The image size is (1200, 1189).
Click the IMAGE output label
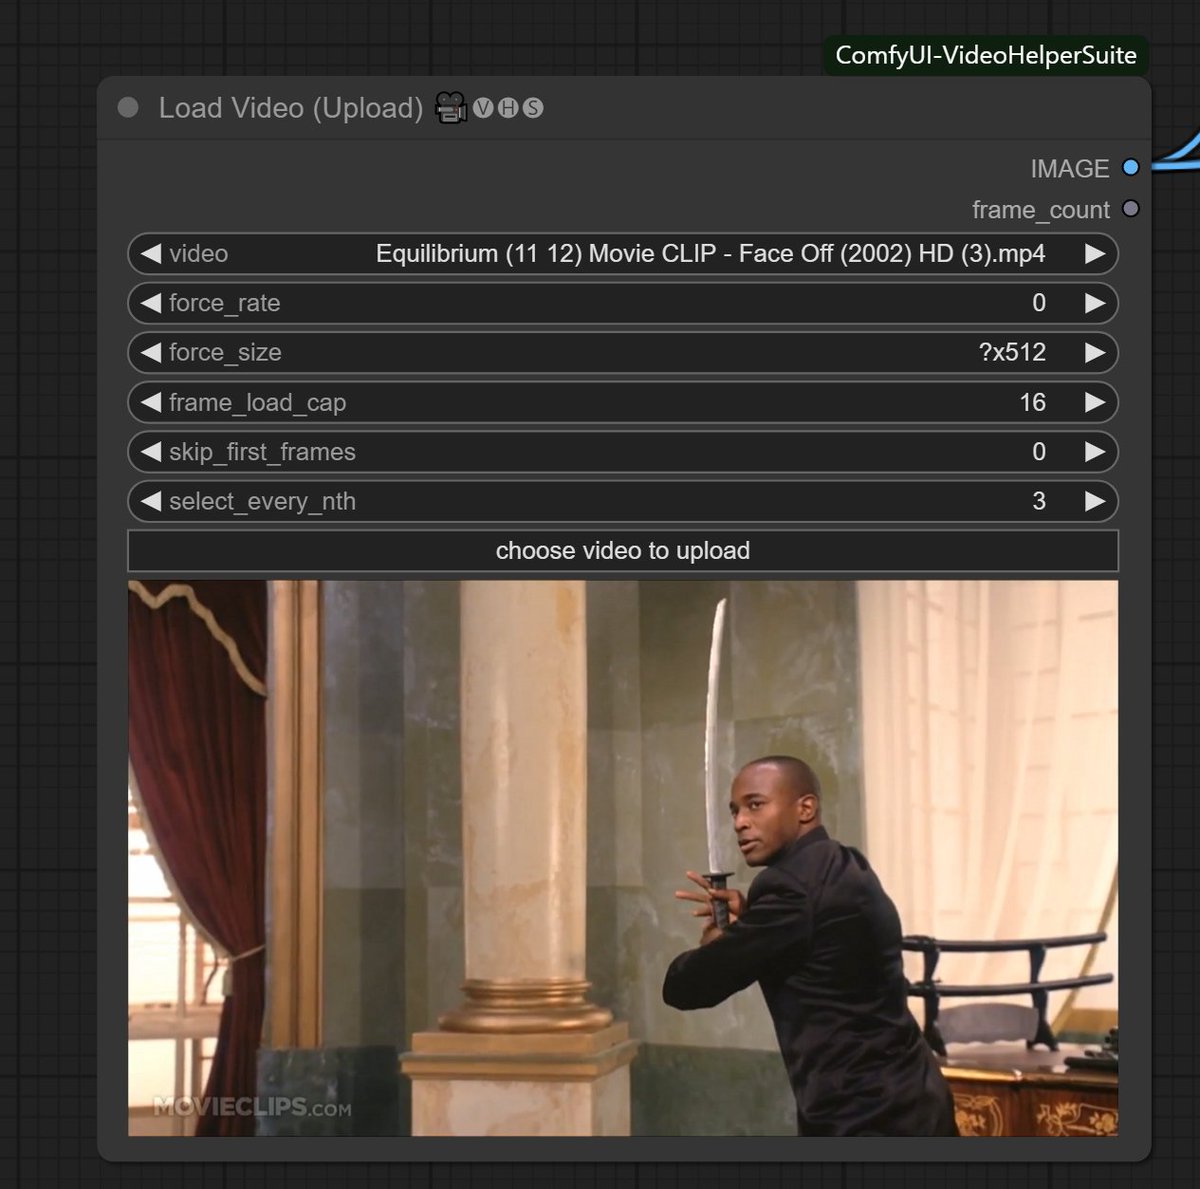coord(1069,168)
